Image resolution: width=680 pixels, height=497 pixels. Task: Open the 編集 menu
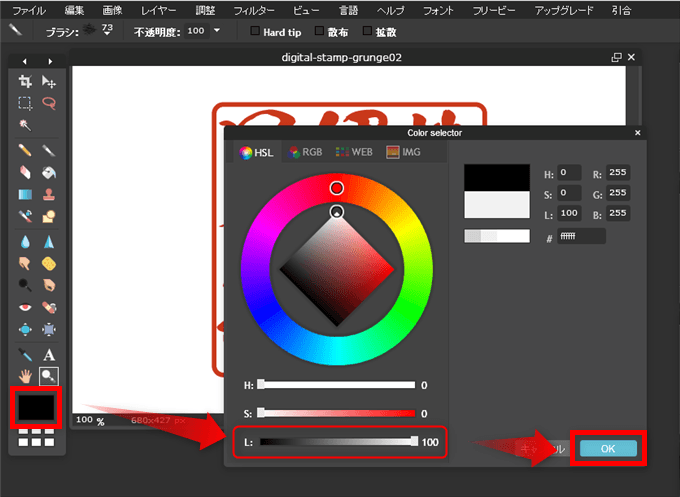tap(74, 10)
